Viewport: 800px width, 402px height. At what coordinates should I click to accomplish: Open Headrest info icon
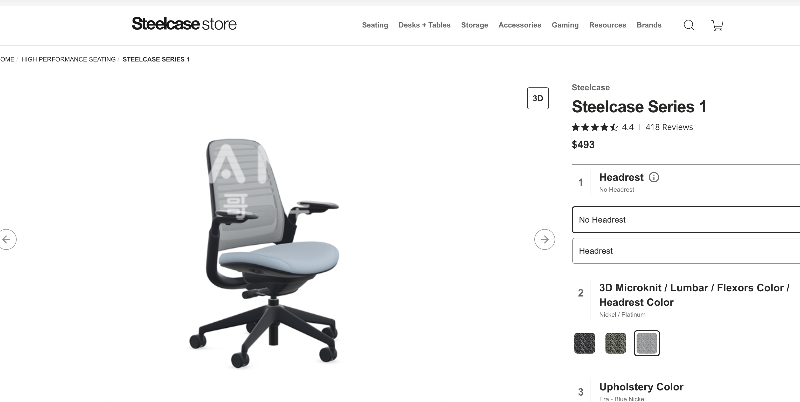click(x=654, y=177)
